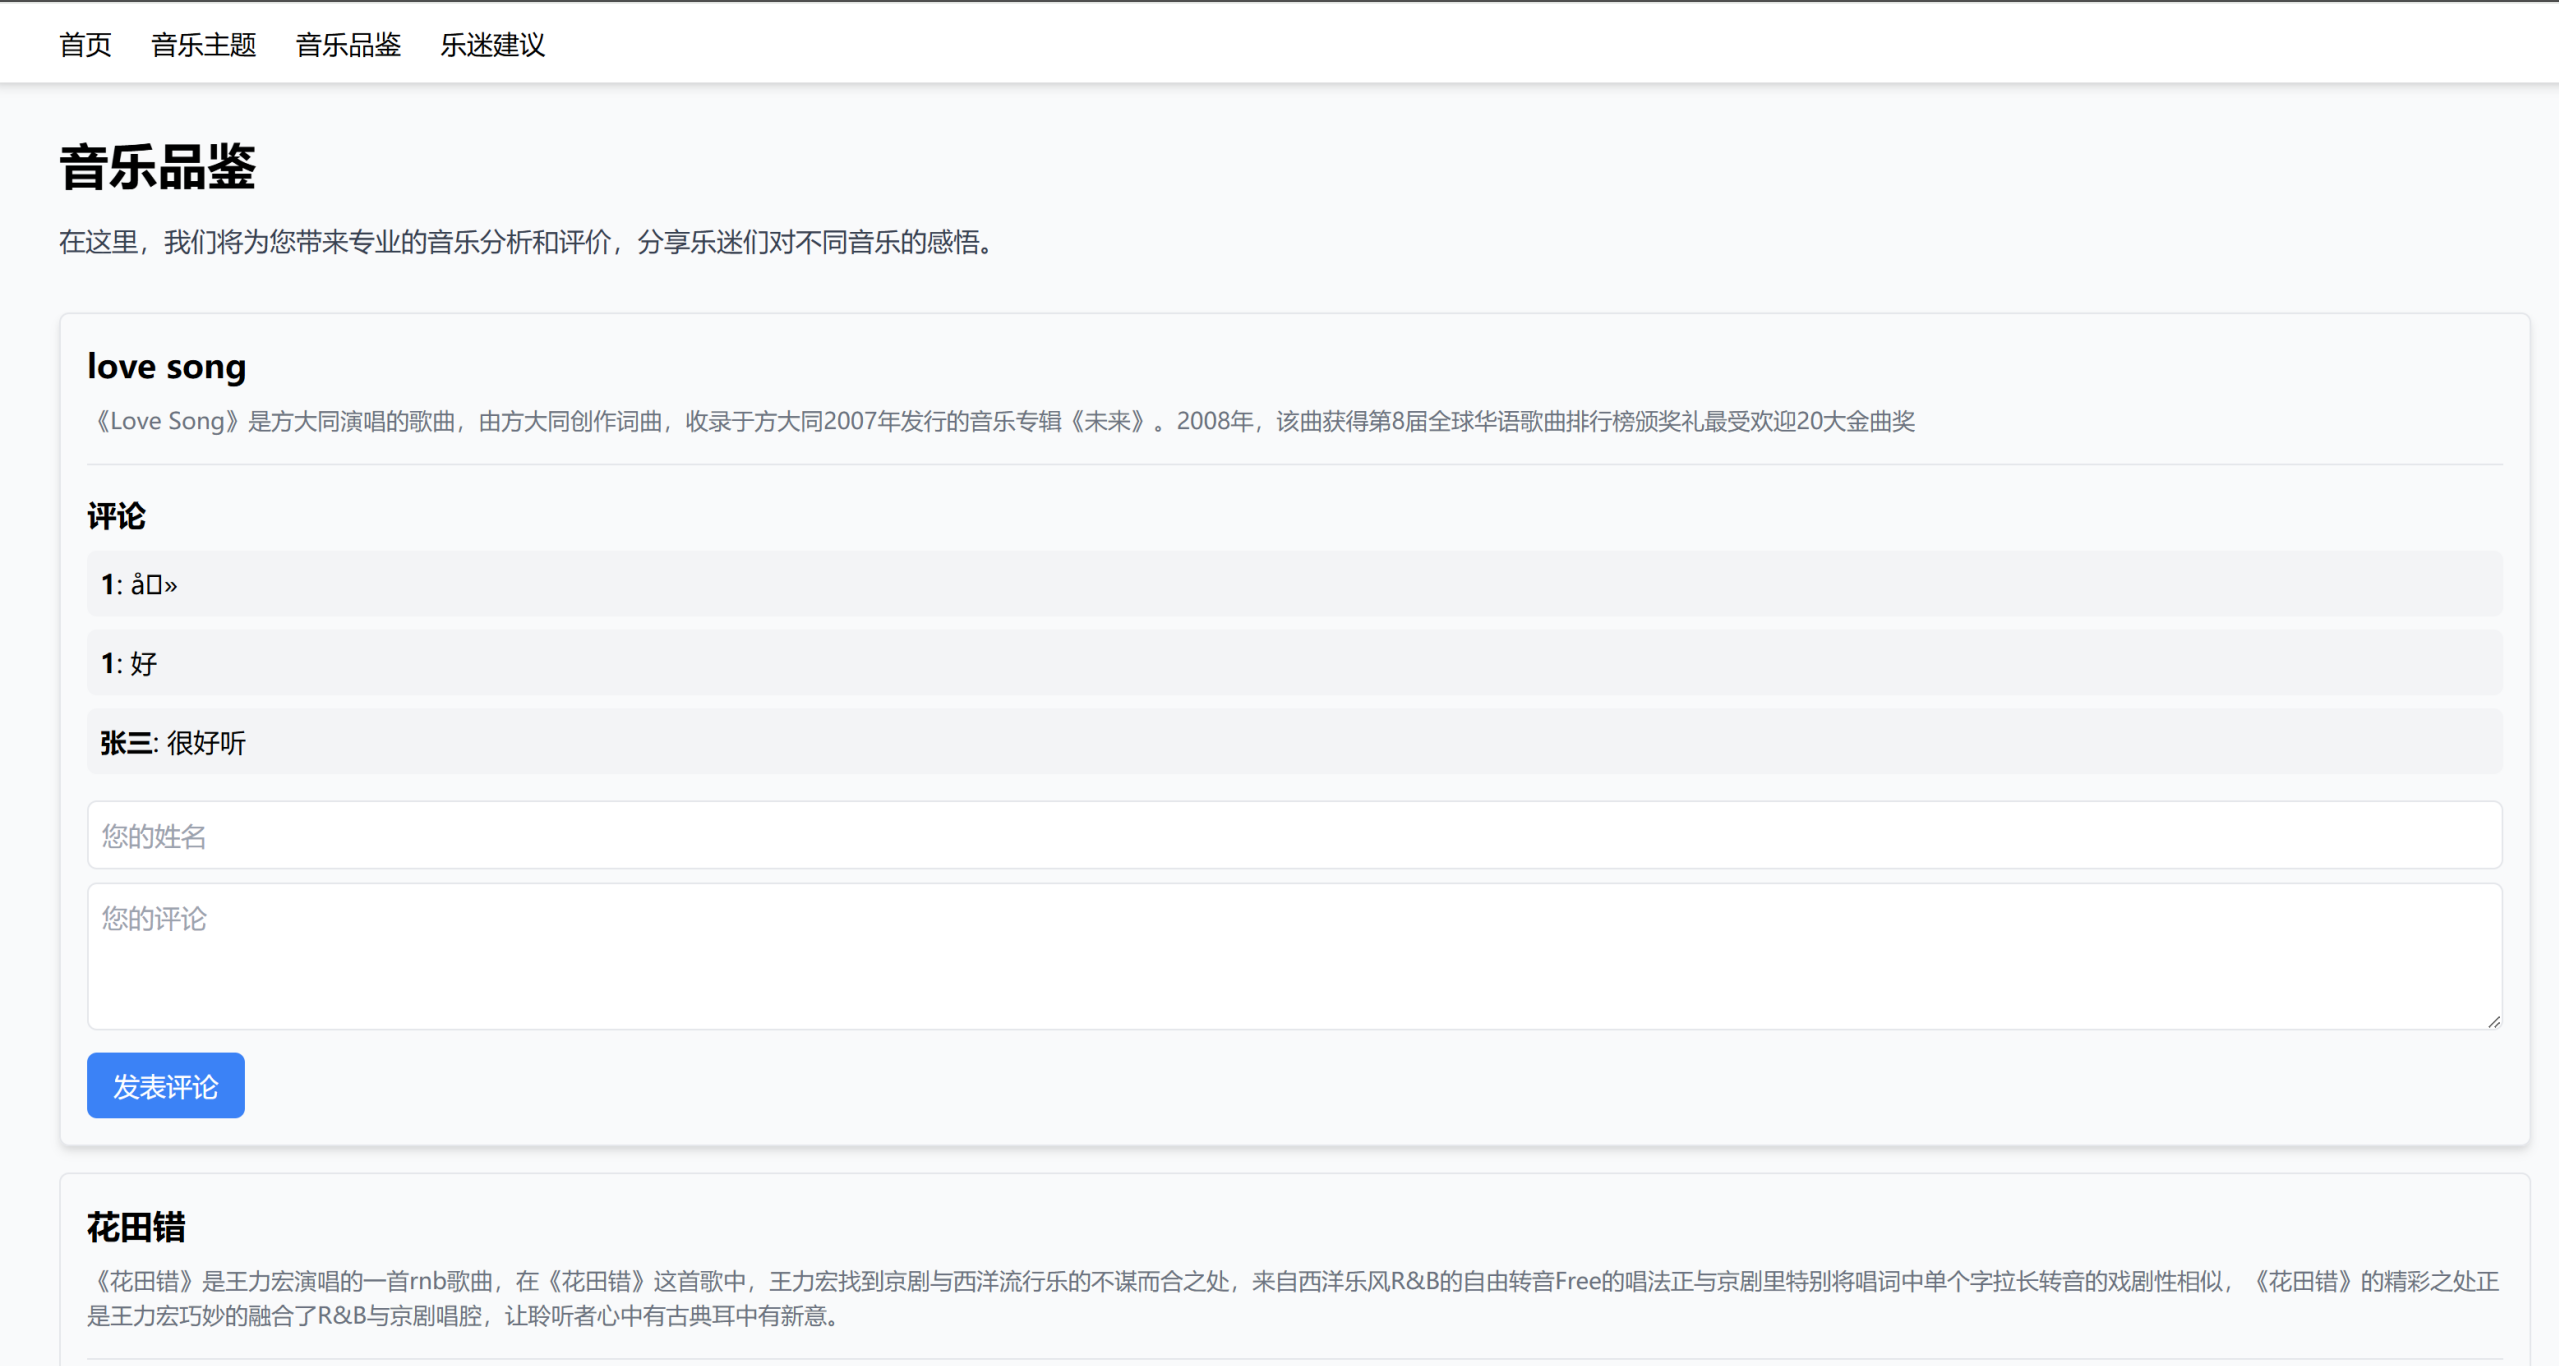This screenshot has height=1366, width=2559.
Task: Open the 音乐主题 nav link
Action: (203, 45)
